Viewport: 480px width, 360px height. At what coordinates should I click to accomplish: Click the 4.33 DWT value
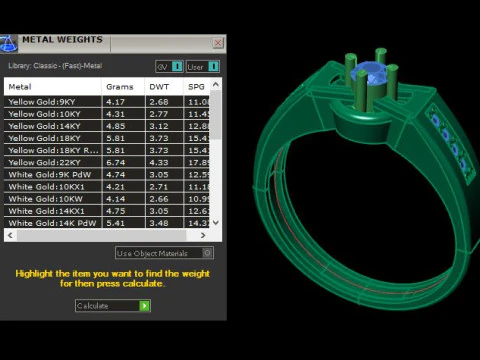click(159, 163)
